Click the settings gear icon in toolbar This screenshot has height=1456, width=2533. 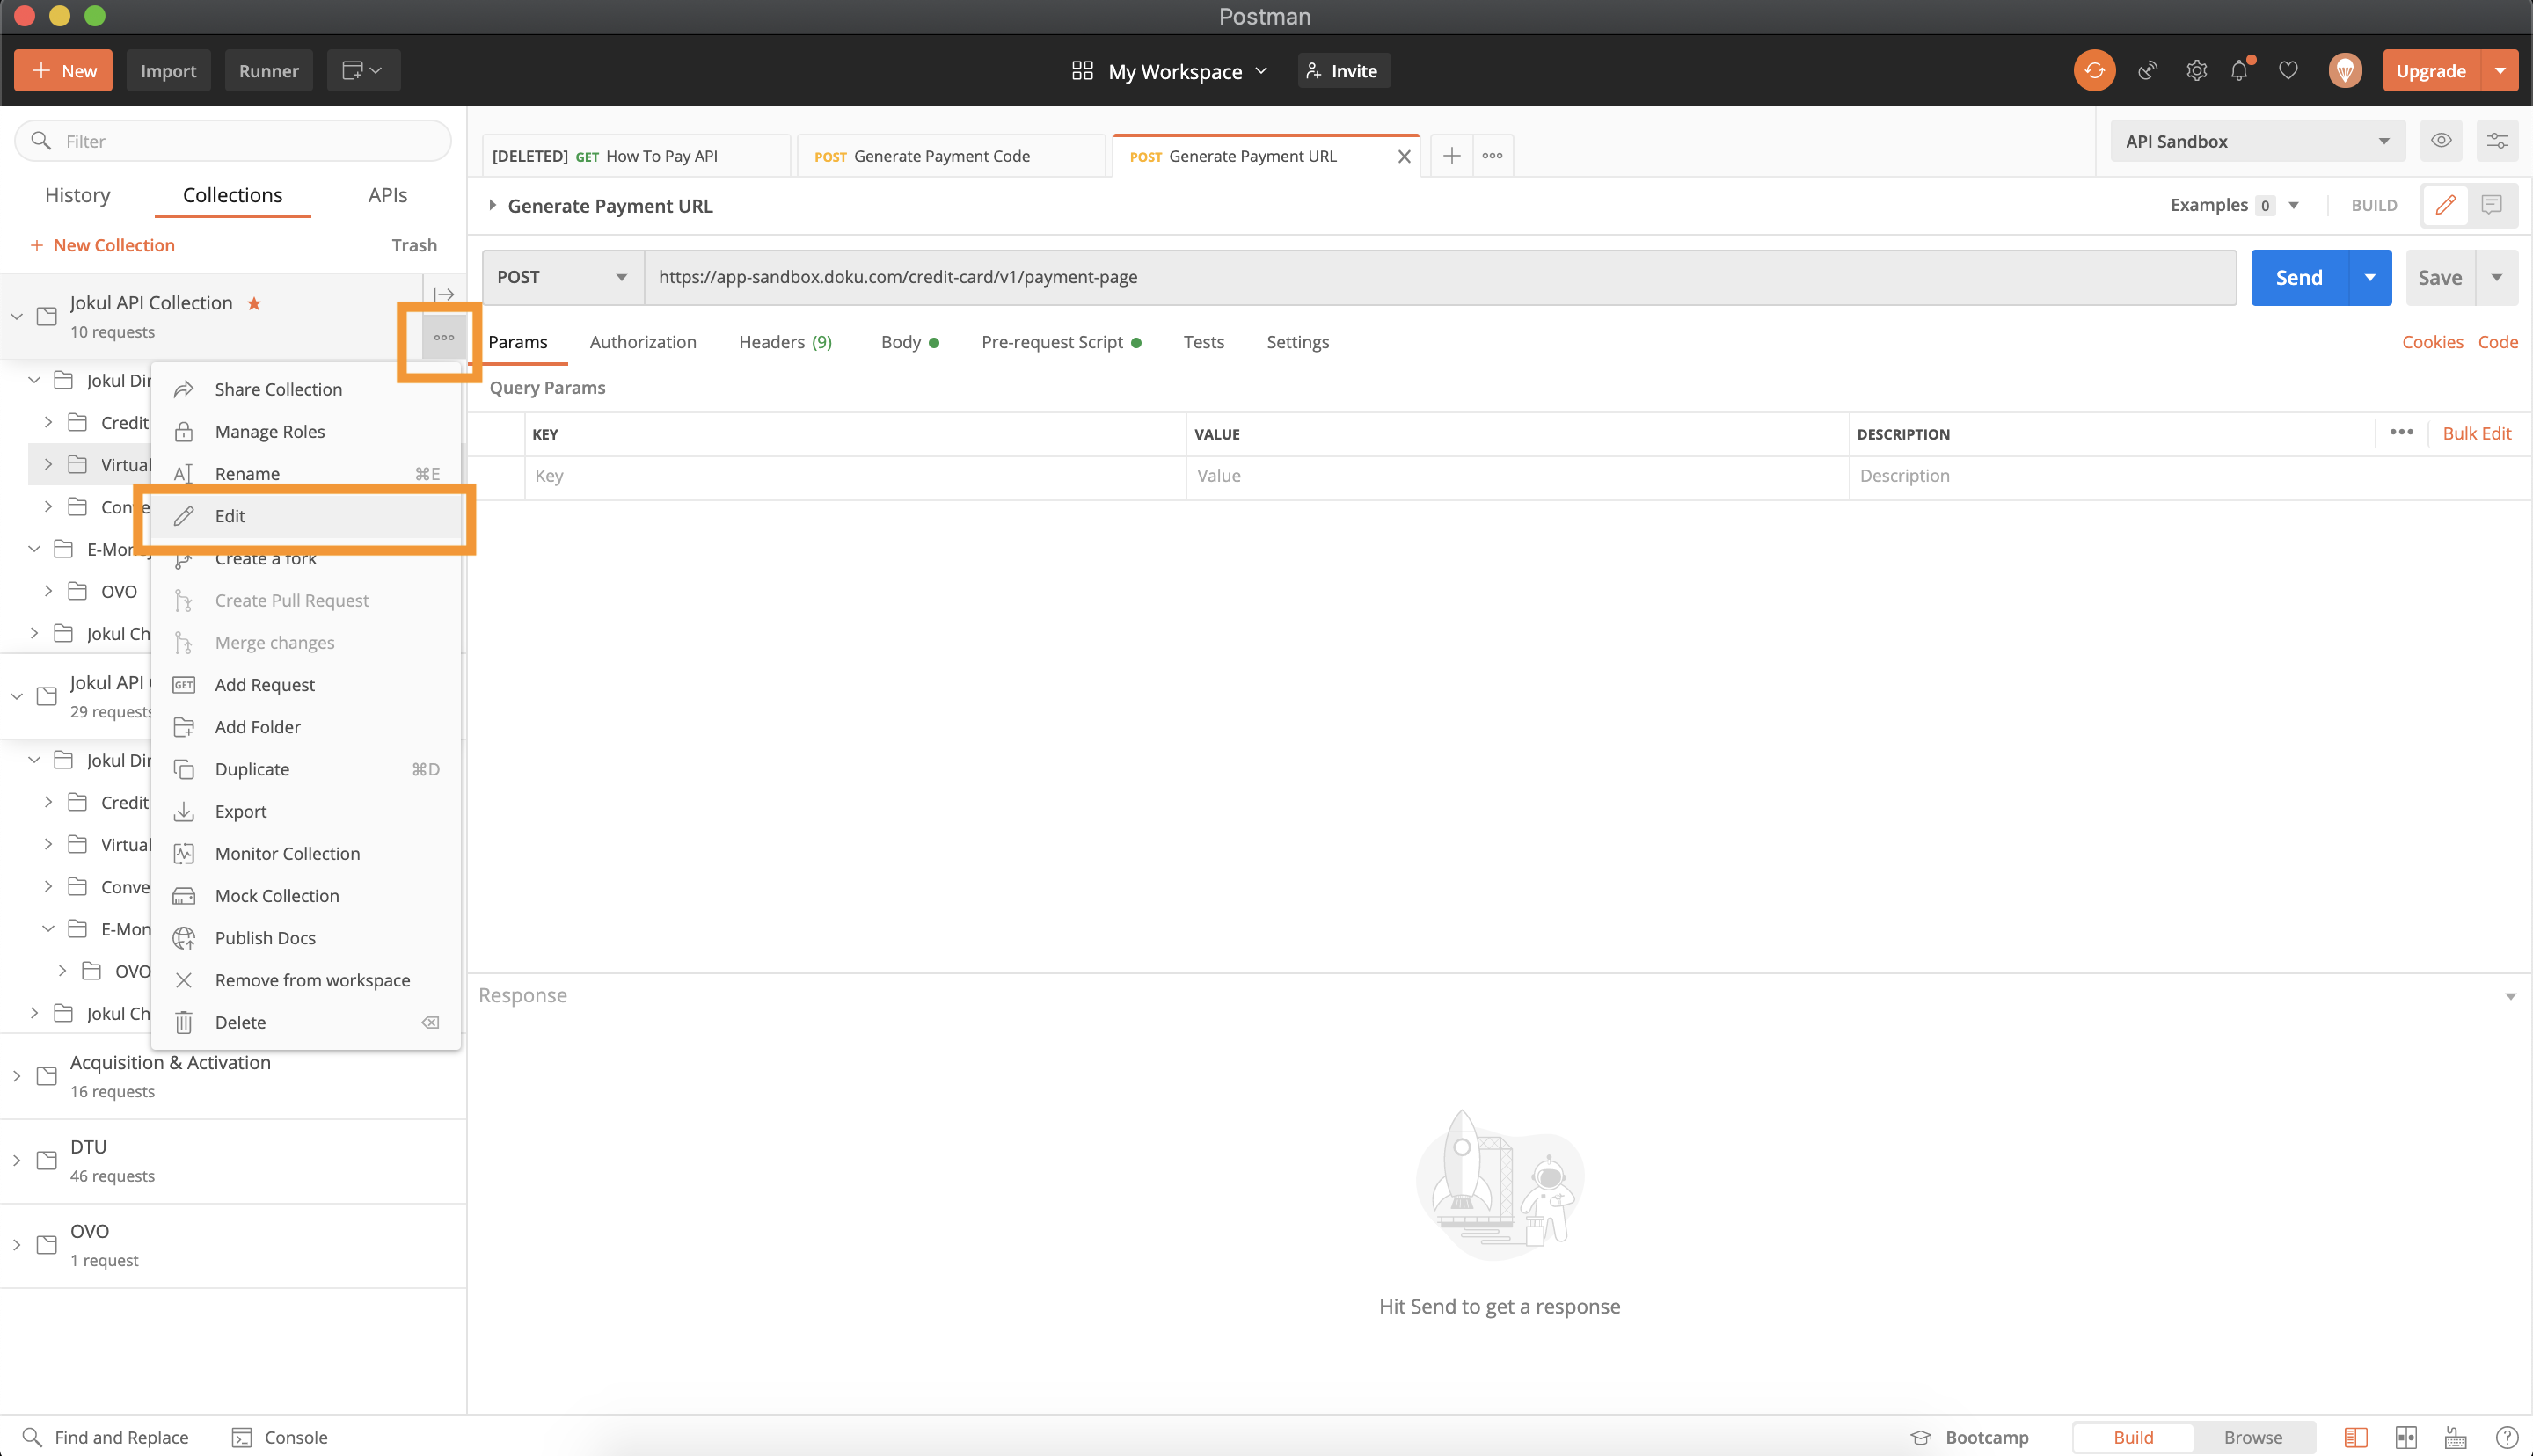point(2195,71)
